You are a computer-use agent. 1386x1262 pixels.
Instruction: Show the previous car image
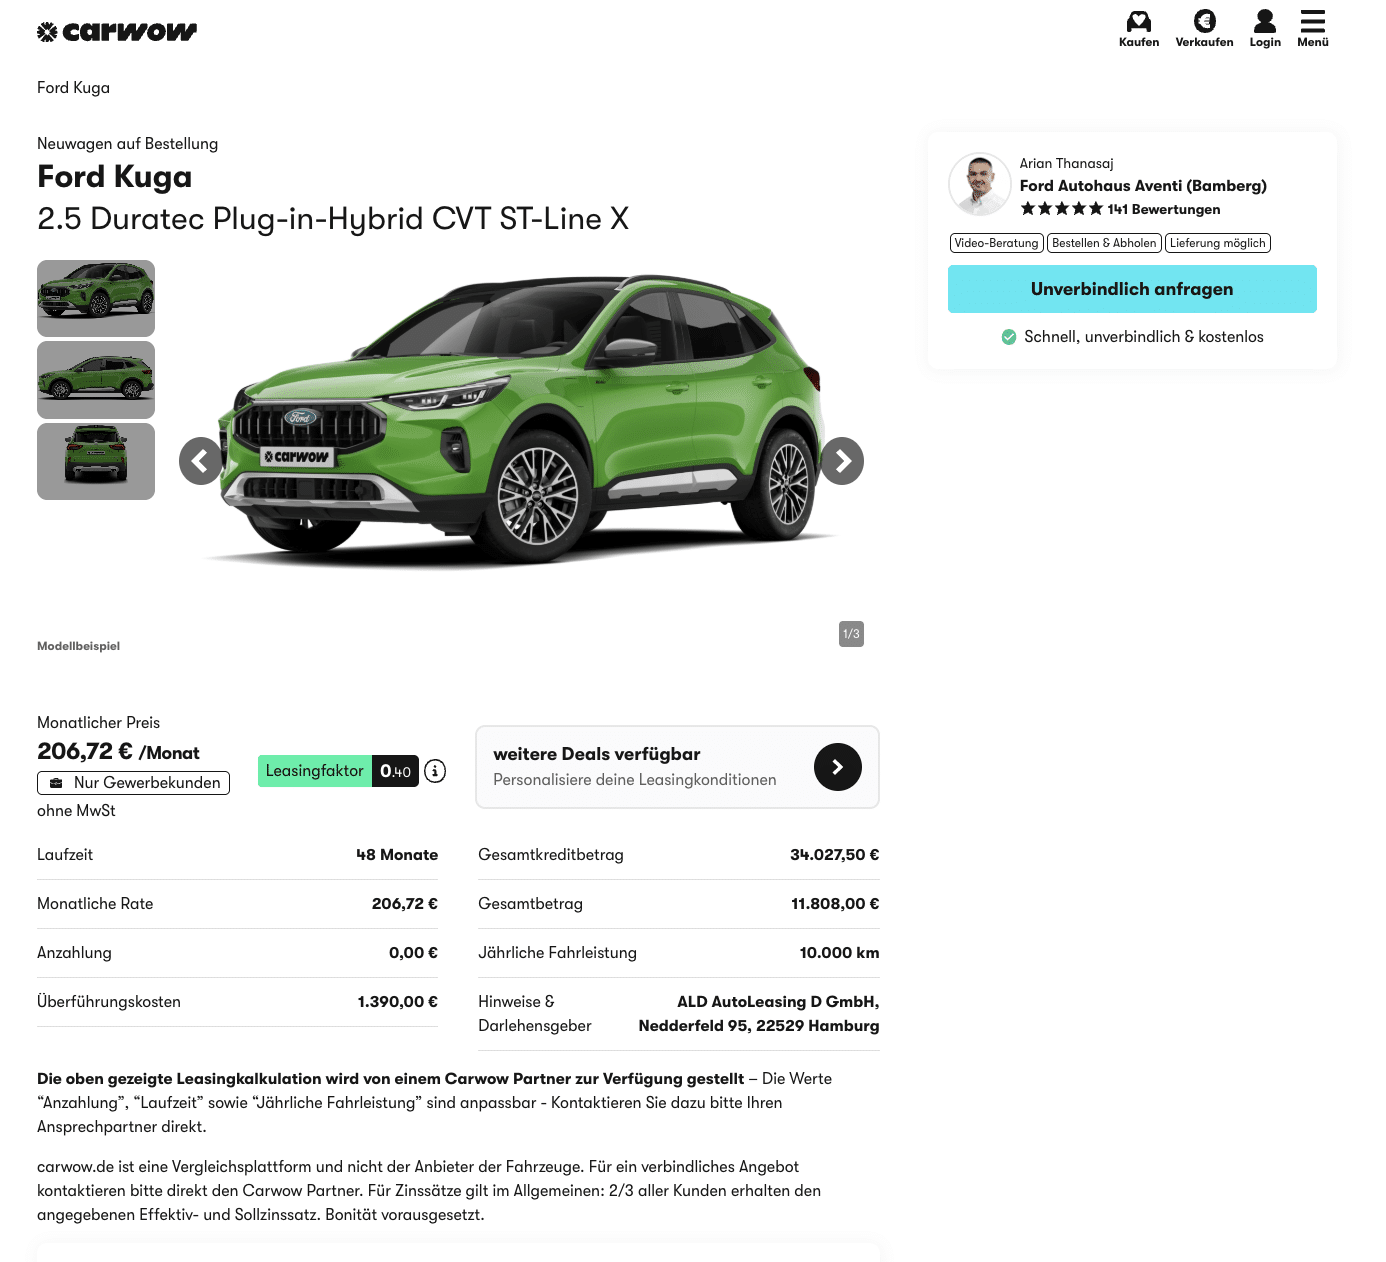[201, 461]
